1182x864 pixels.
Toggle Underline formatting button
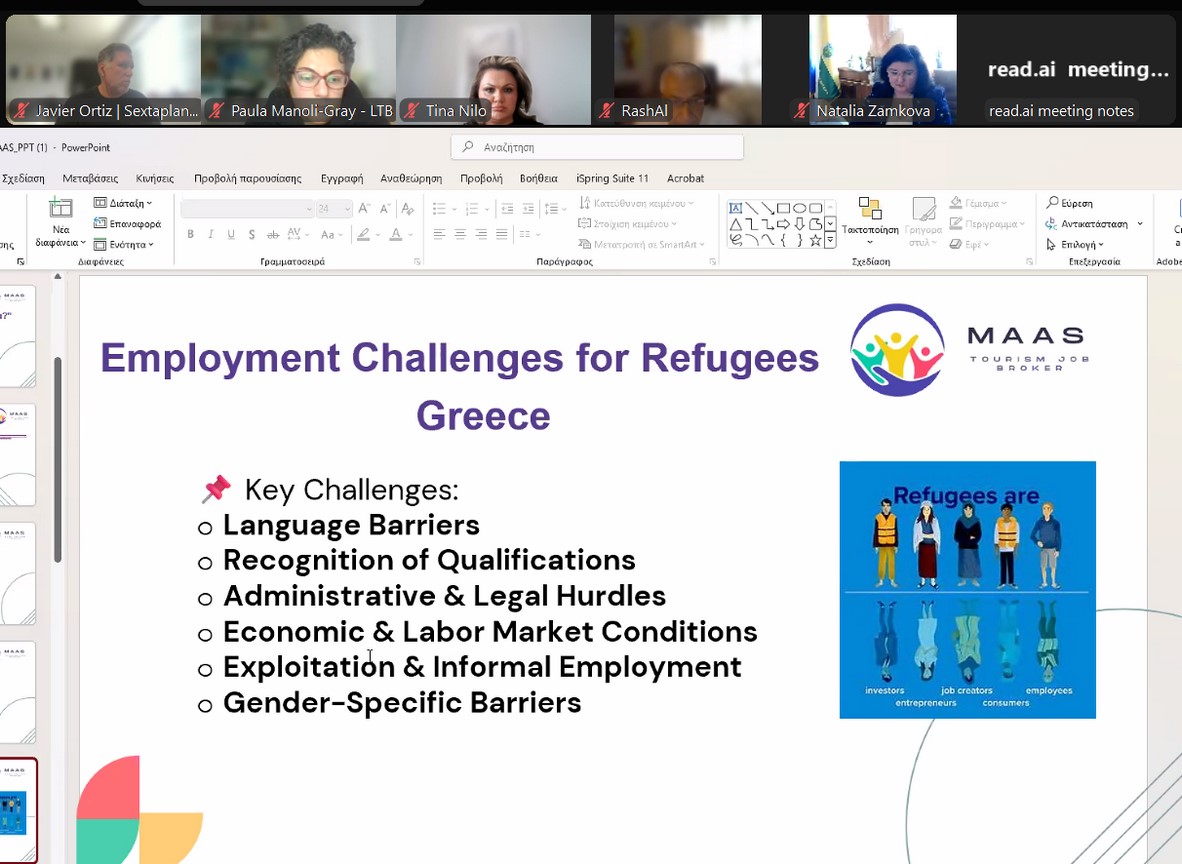231,235
